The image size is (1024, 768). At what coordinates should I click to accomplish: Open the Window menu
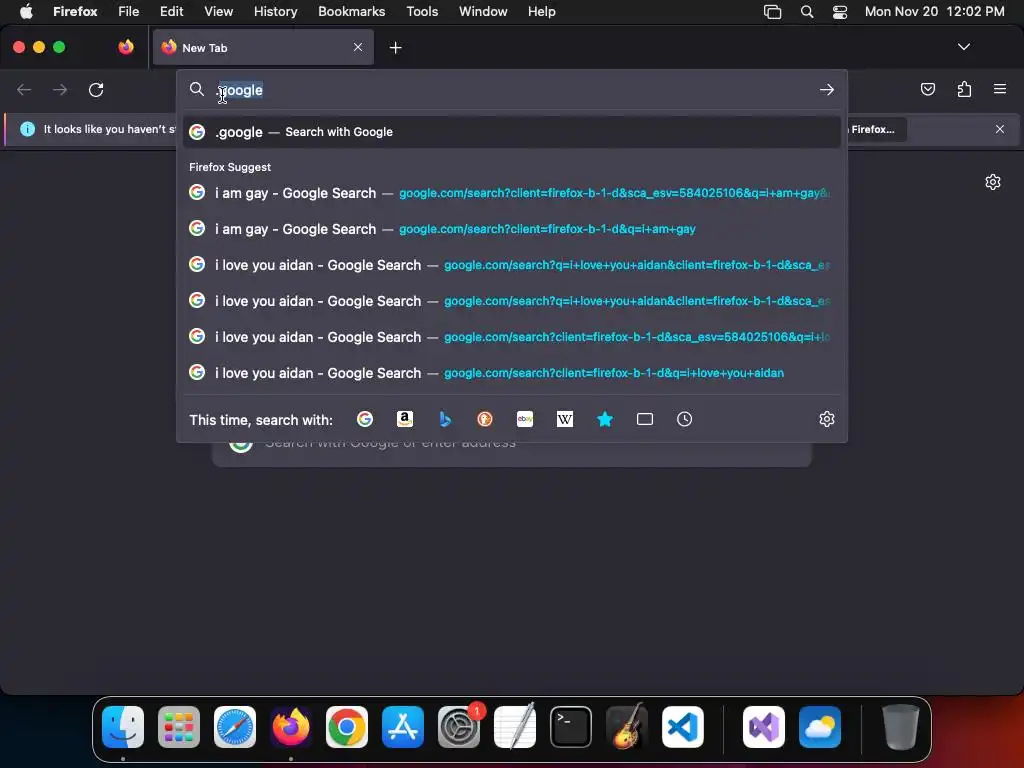483,12
